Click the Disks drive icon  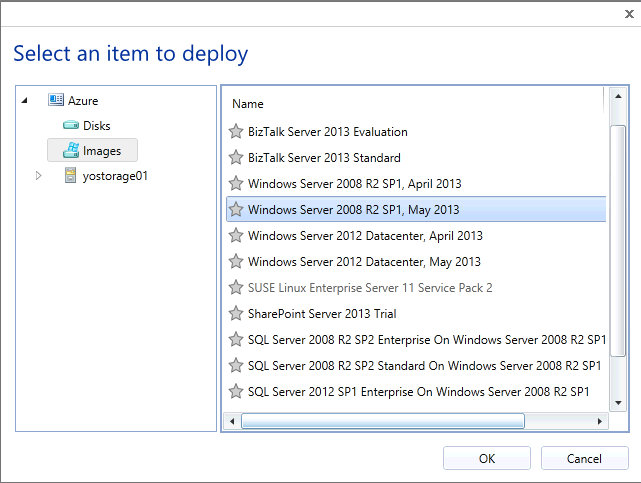click(71, 126)
